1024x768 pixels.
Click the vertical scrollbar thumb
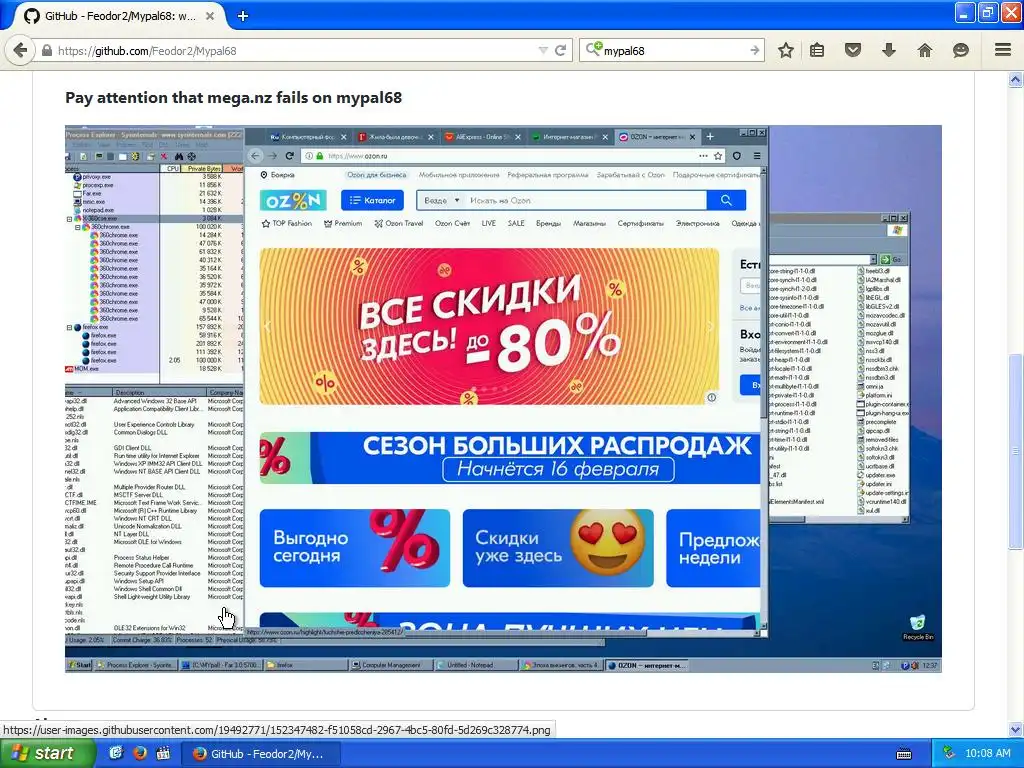pos(1016,451)
